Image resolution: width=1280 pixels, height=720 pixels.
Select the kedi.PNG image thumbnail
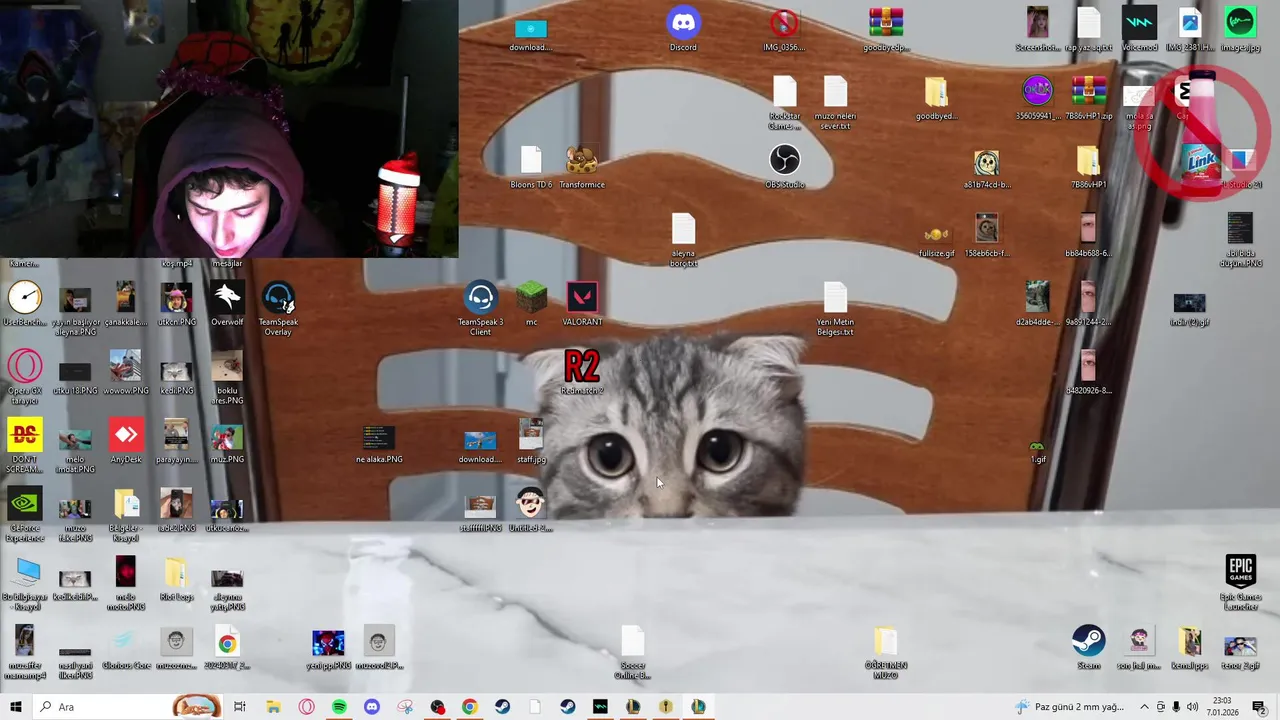point(176,371)
